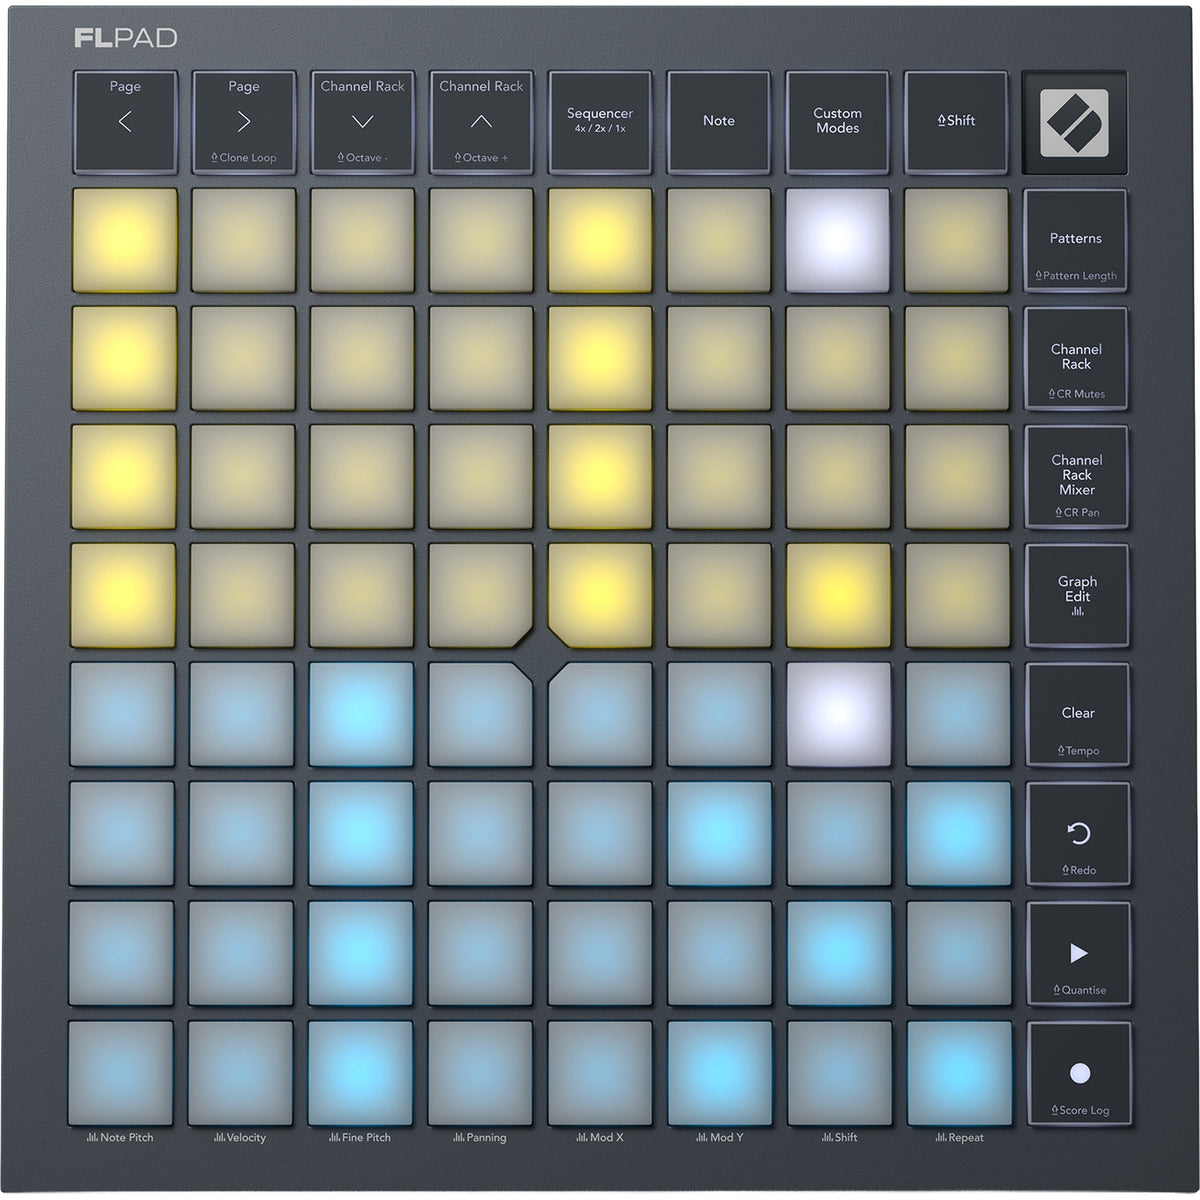1200x1200 pixels.
Task: Tap the leftmost pad in Graph Edit row
Action: click(124, 596)
